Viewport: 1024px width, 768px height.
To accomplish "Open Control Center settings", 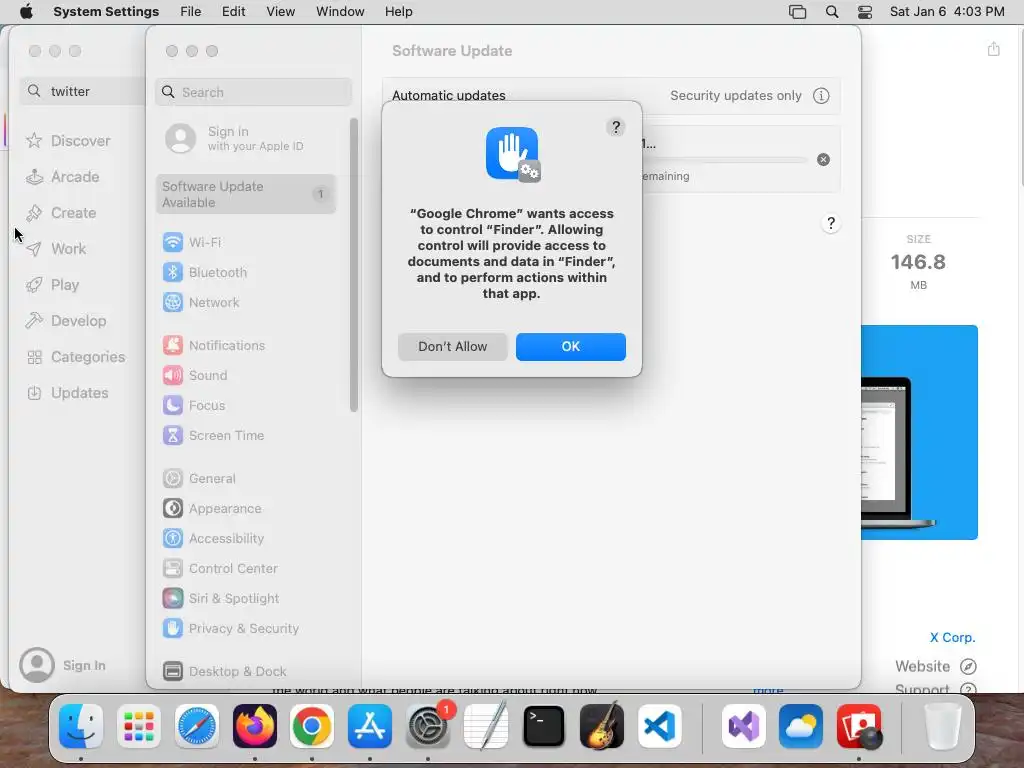I will point(246,569).
